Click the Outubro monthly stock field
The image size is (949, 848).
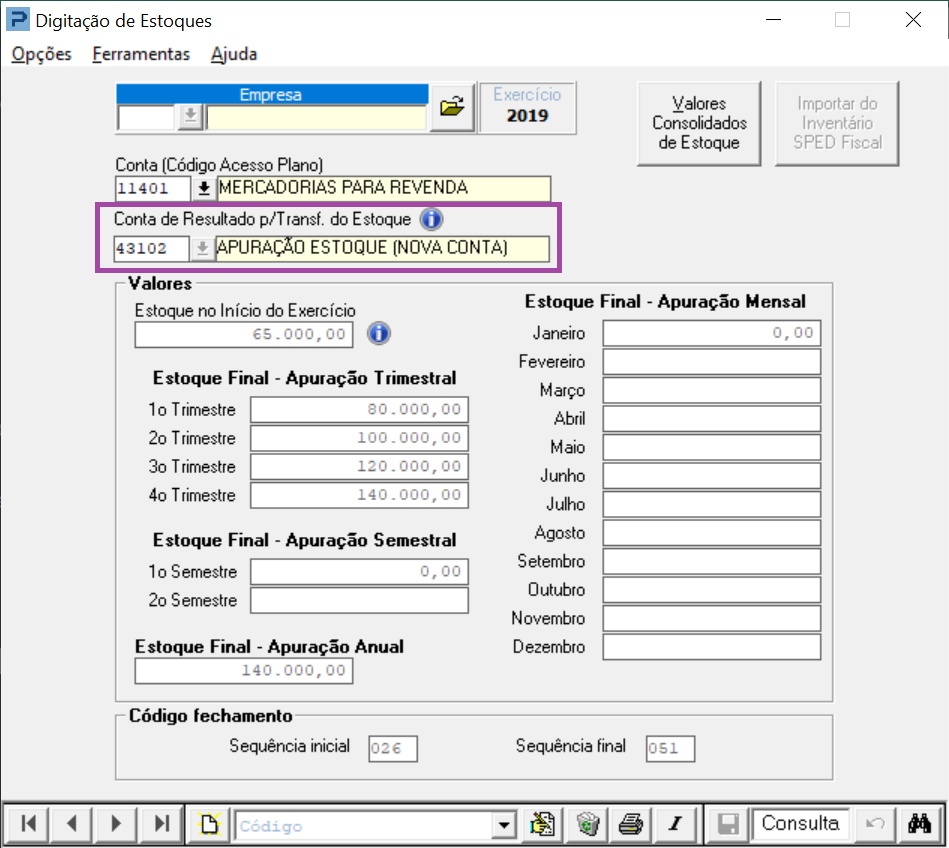pyautogui.click(x=712, y=590)
